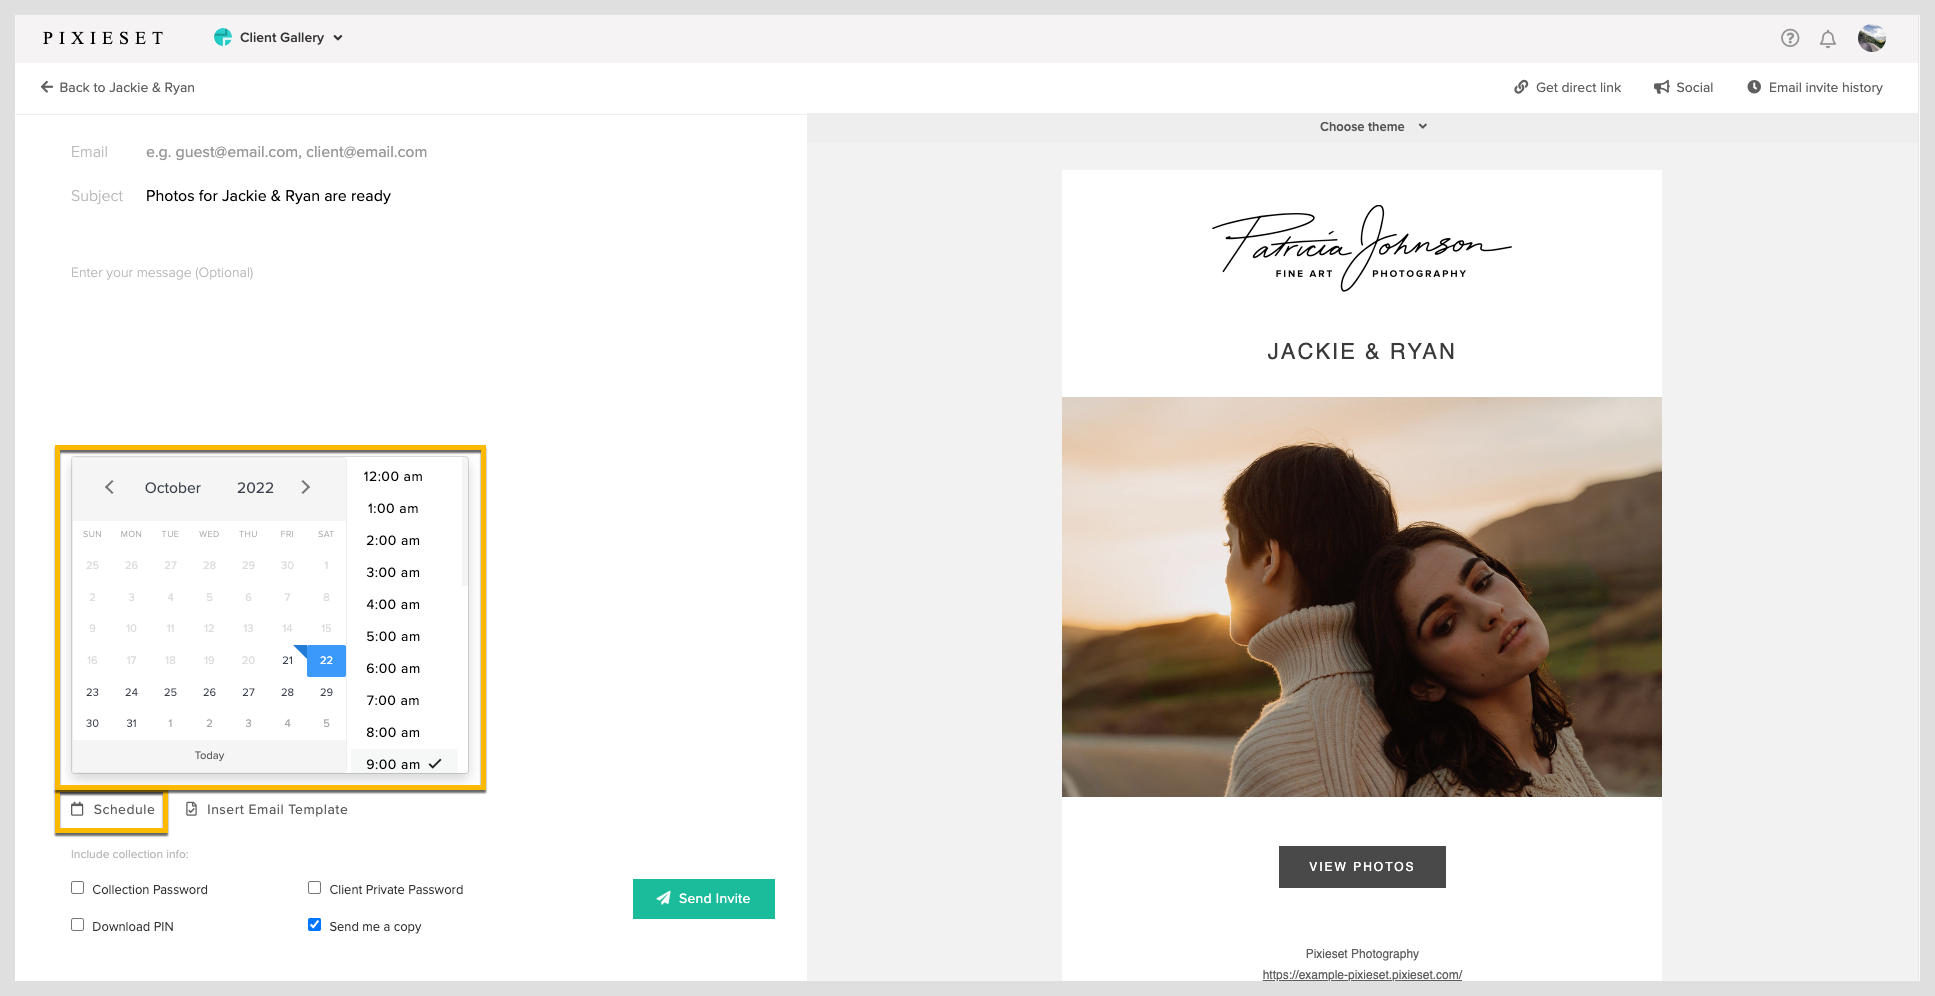The height and width of the screenshot is (996, 1935).
Task: Uncheck Send me a copy
Action: point(314,925)
